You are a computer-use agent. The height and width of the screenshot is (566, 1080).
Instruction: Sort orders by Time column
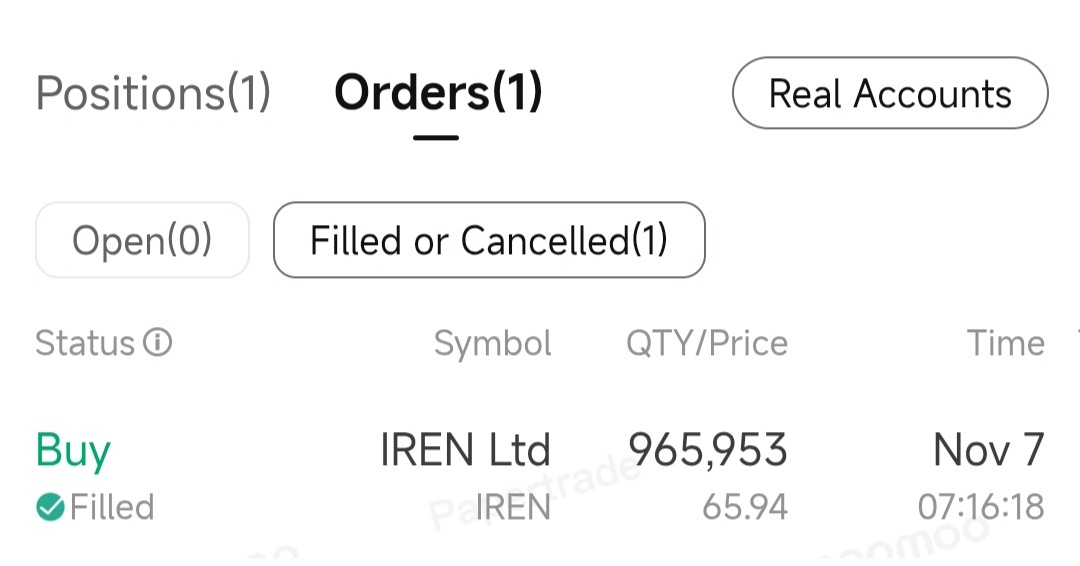1006,342
